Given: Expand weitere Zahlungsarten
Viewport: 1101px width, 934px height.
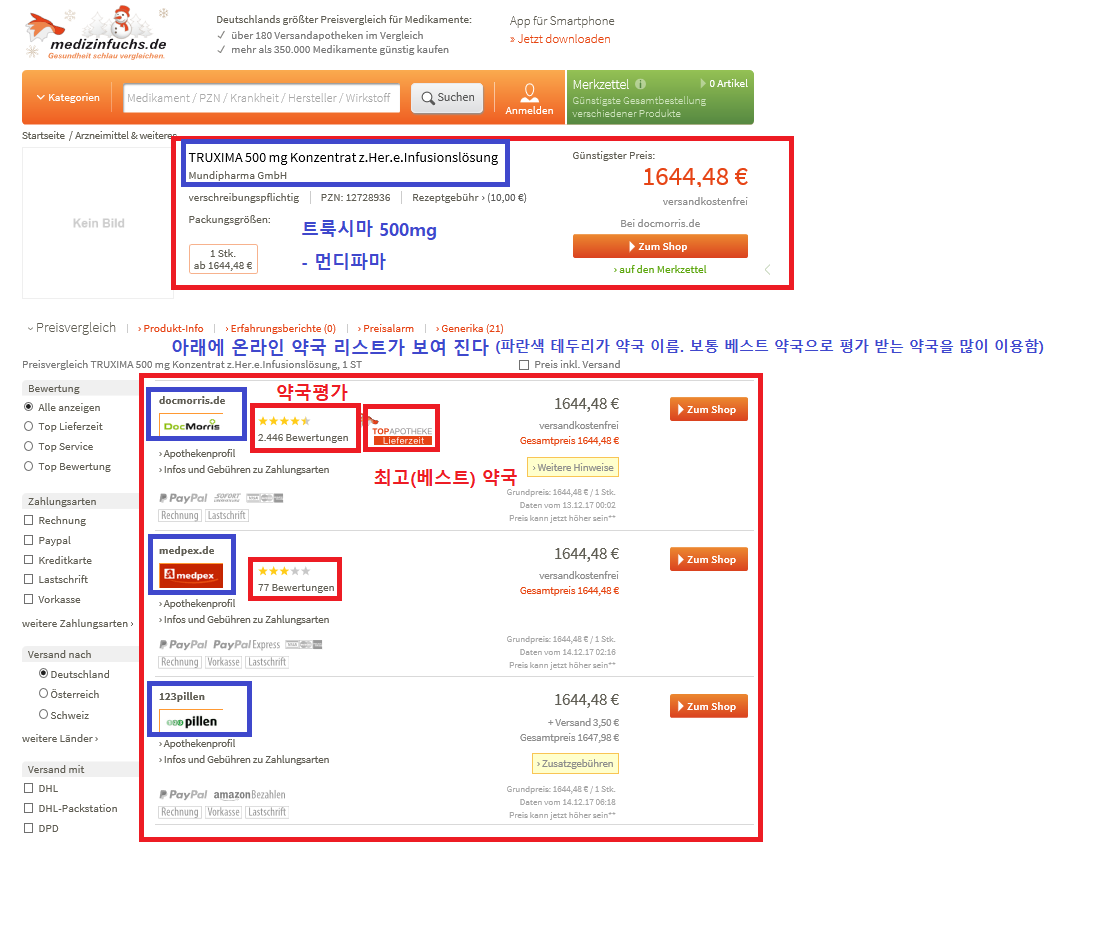Looking at the screenshot, I should [77, 624].
